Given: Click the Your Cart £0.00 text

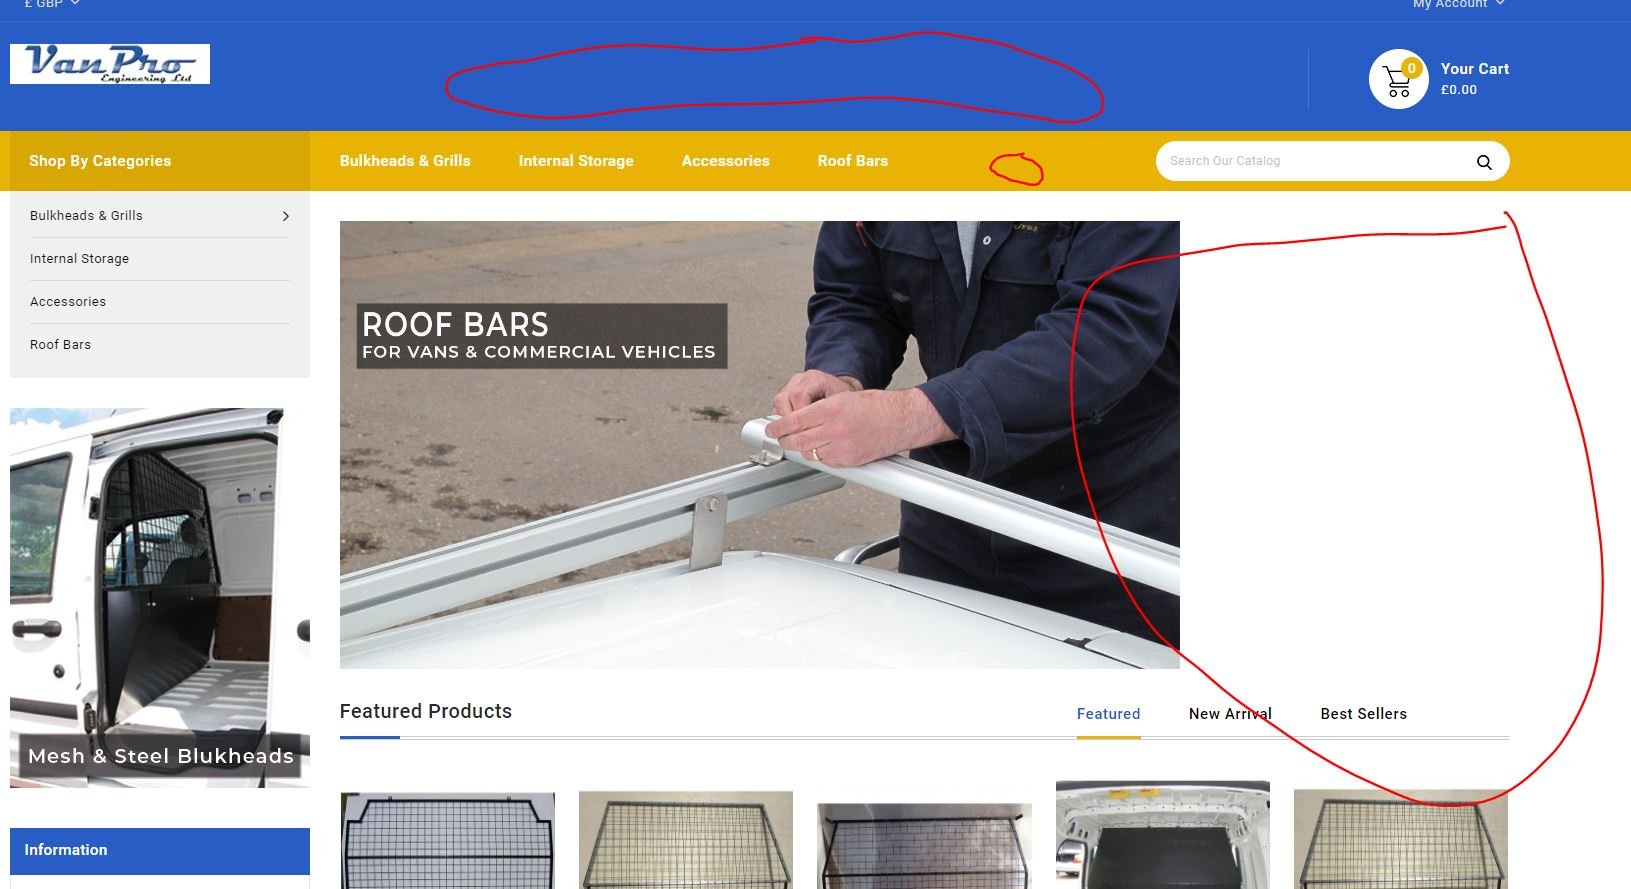Looking at the screenshot, I should pos(1475,79).
